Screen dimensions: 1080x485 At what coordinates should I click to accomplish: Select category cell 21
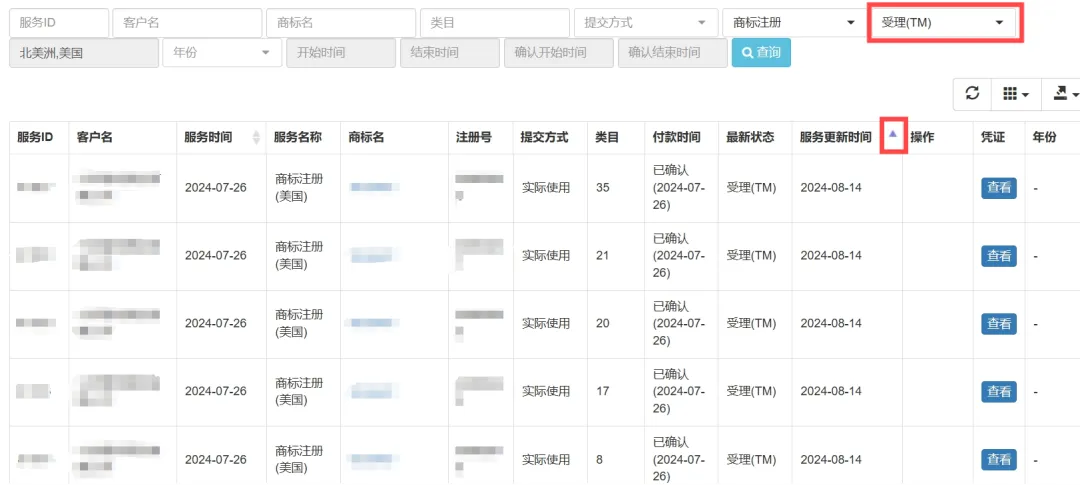(x=603, y=256)
